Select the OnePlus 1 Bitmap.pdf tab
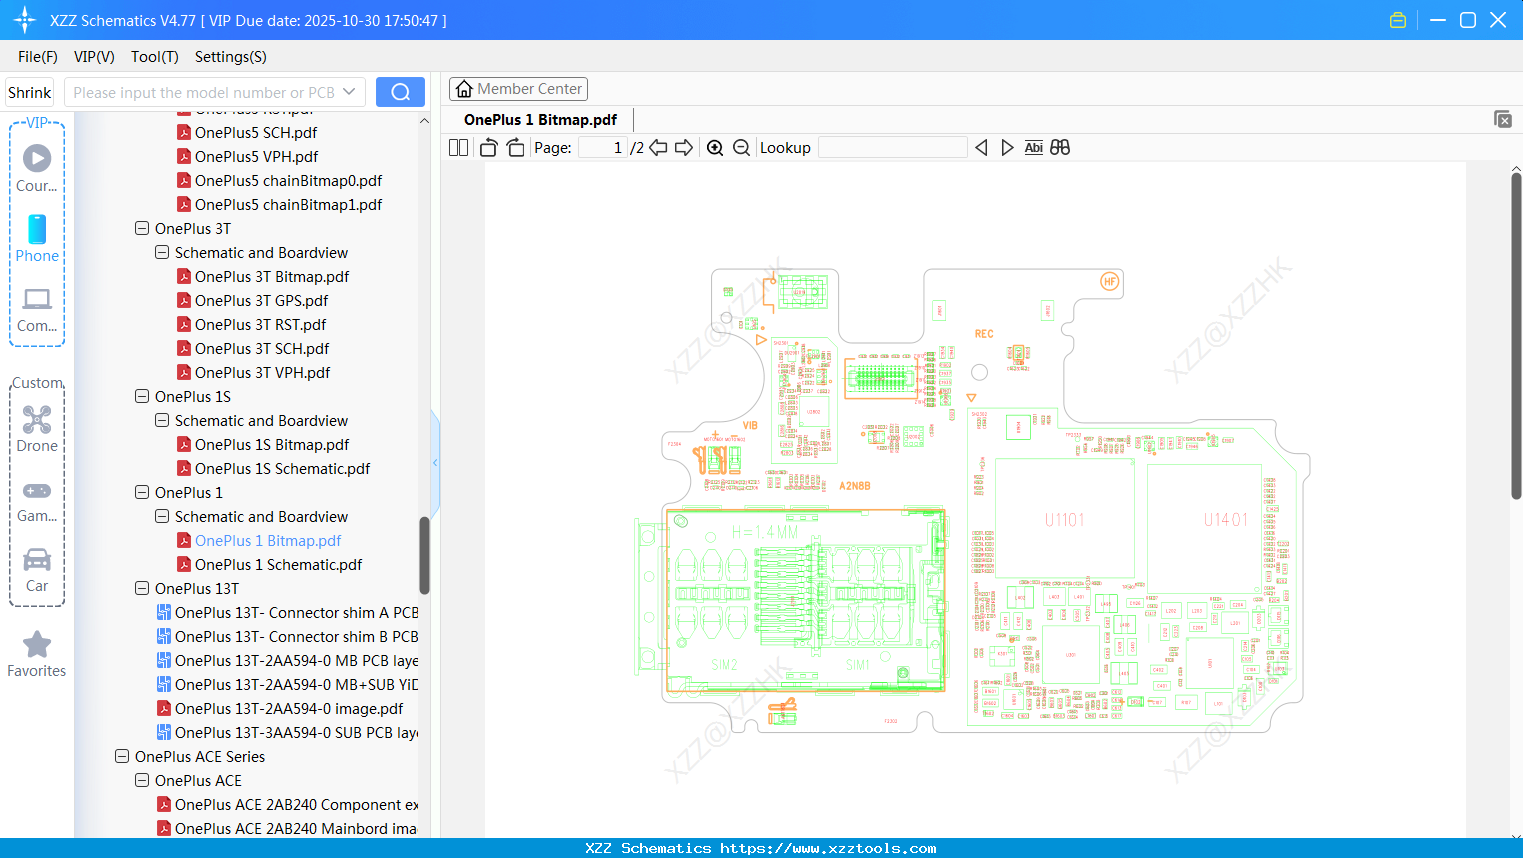 click(540, 120)
